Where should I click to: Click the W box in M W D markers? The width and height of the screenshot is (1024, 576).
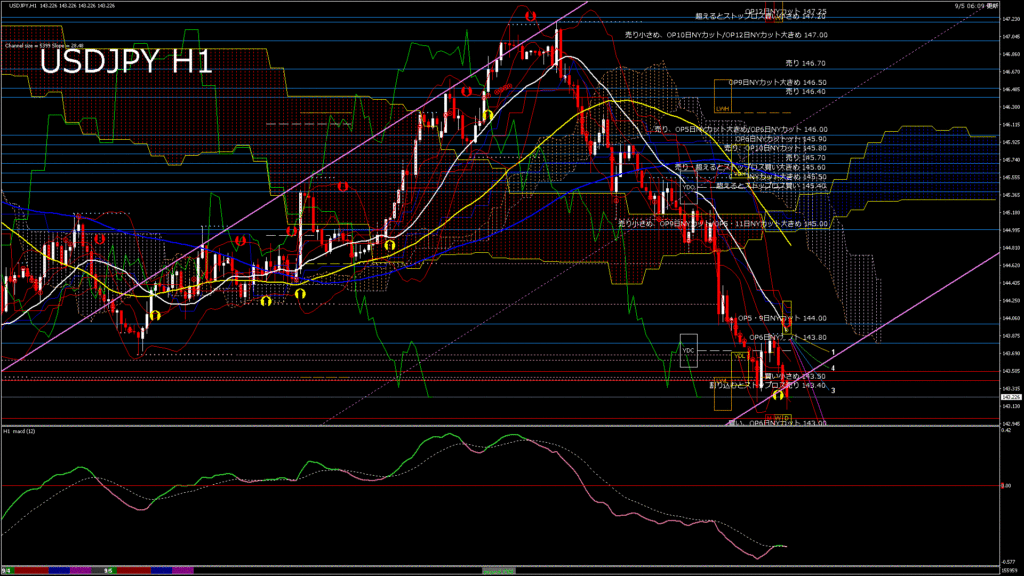[780, 418]
